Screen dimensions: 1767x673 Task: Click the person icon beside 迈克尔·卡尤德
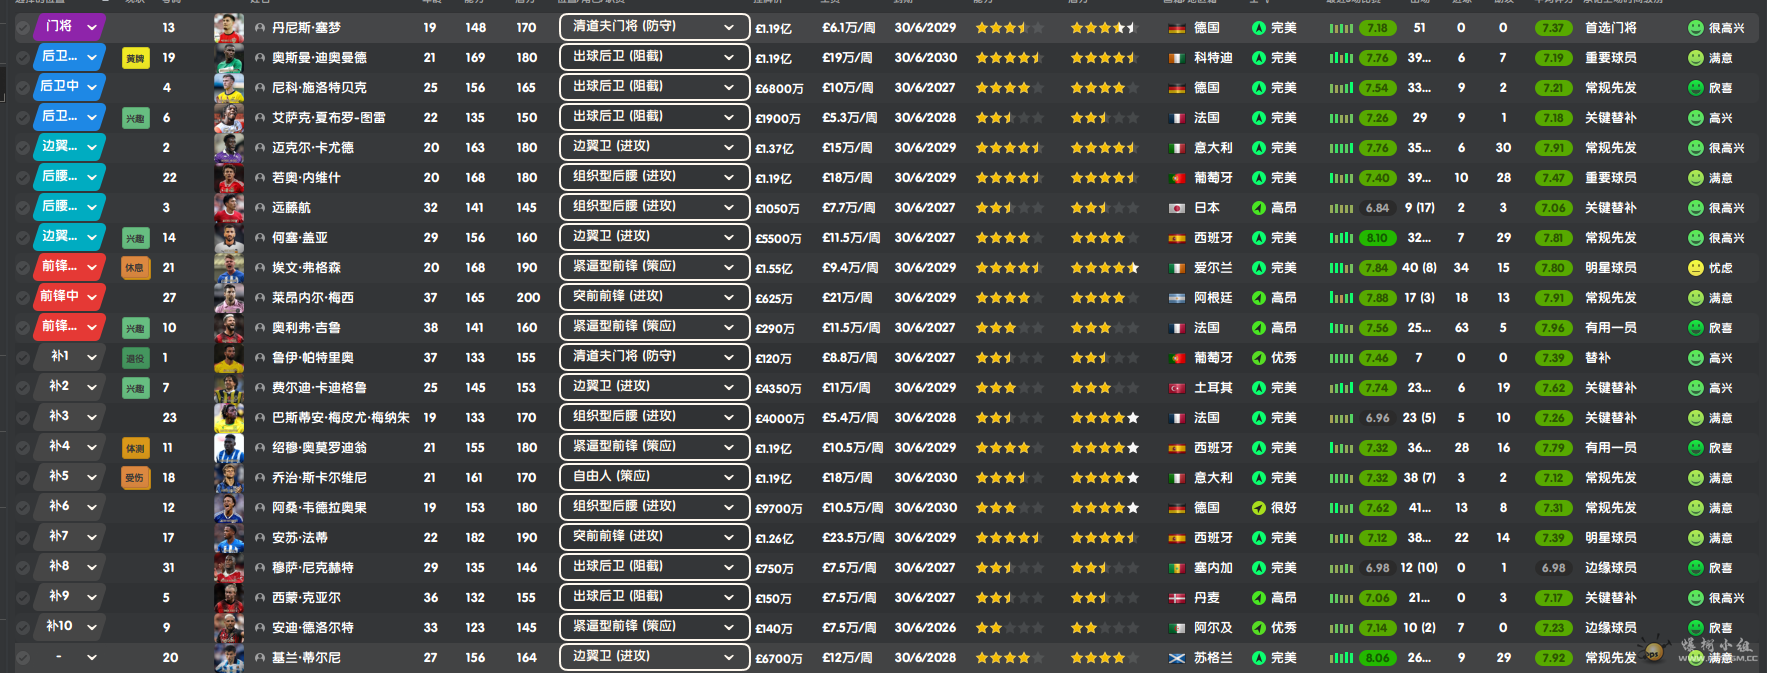coord(260,148)
